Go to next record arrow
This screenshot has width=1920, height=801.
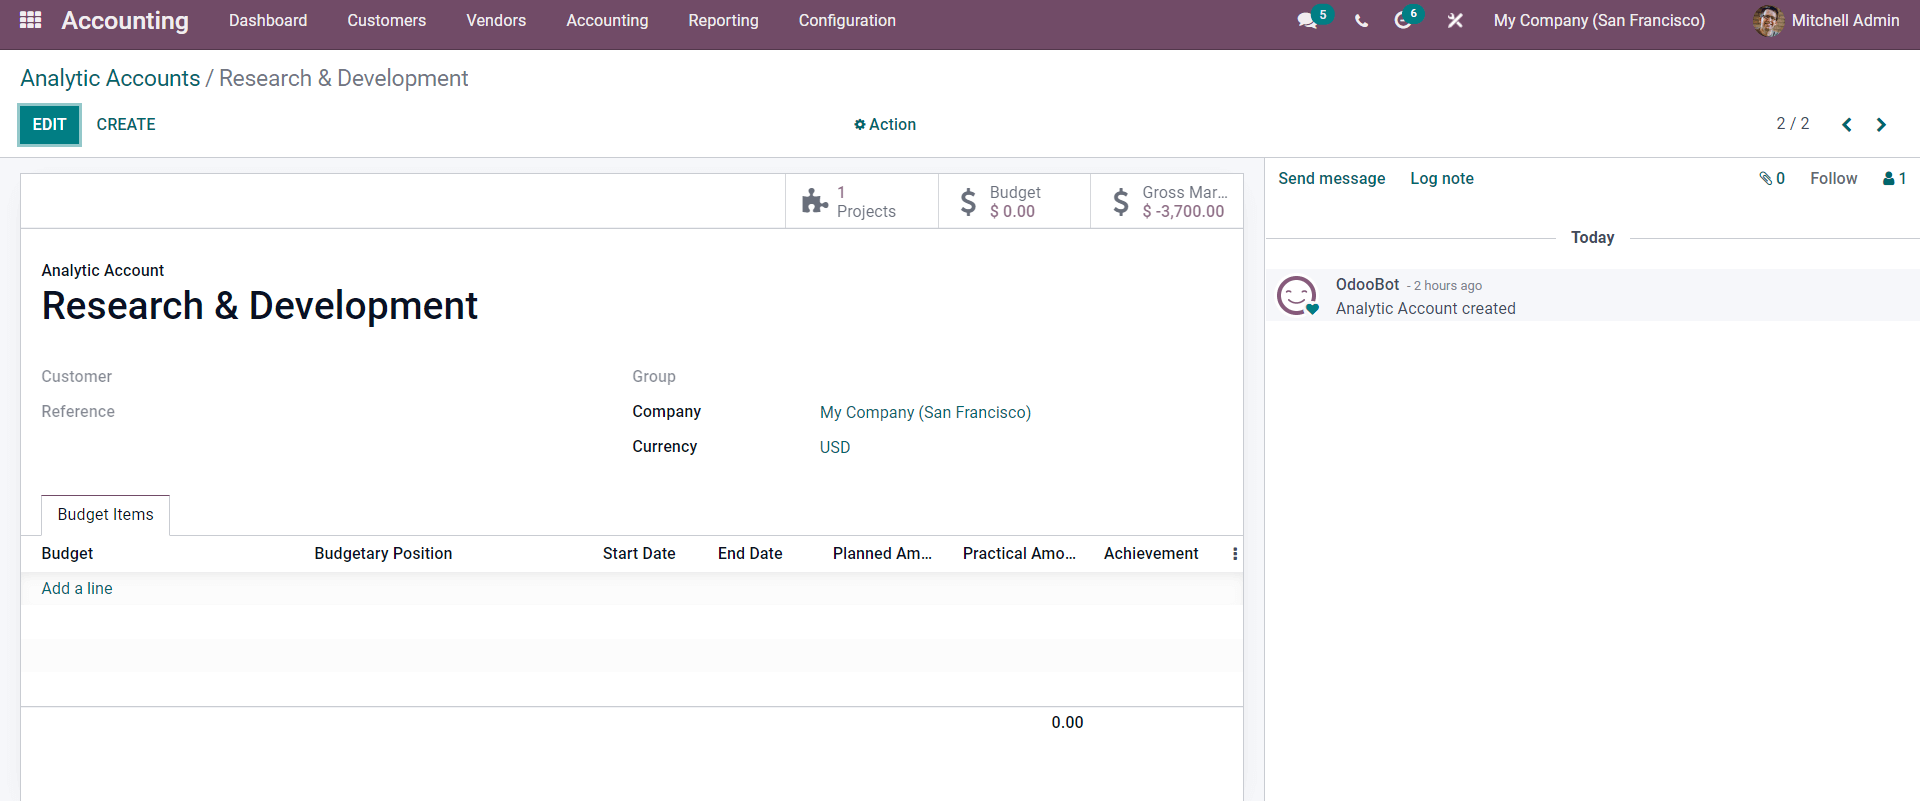tap(1881, 124)
